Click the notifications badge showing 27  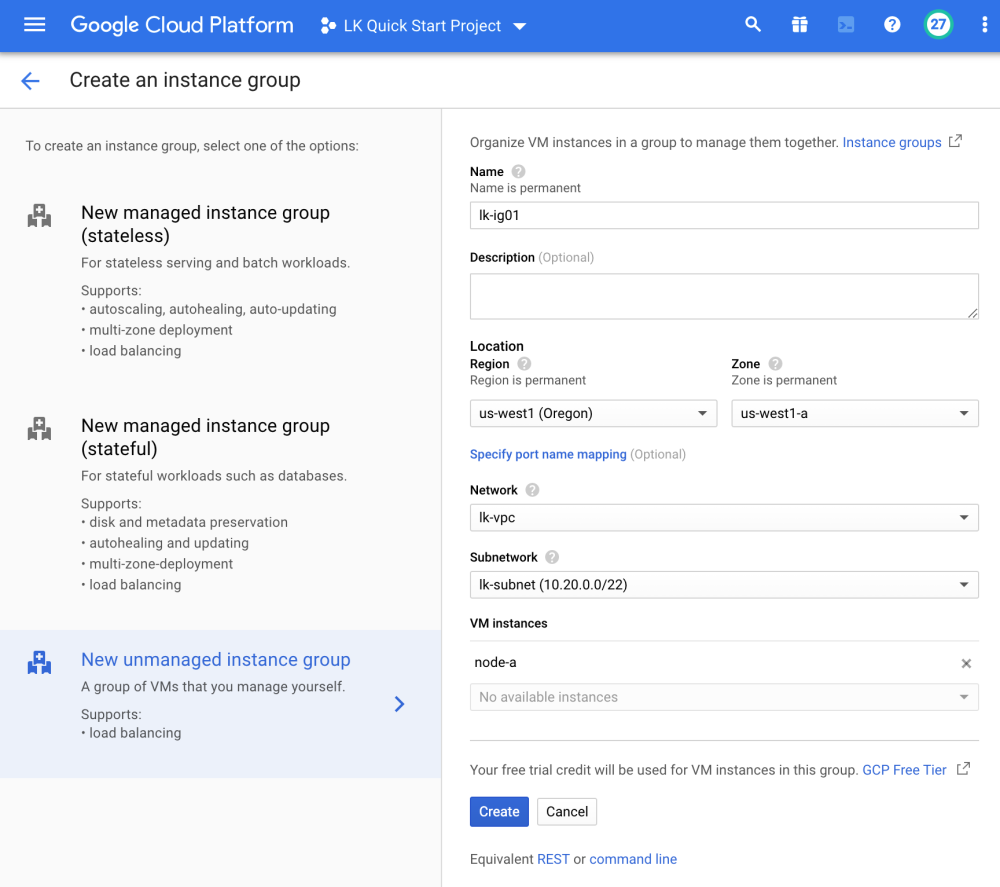pyautogui.click(x=938, y=25)
